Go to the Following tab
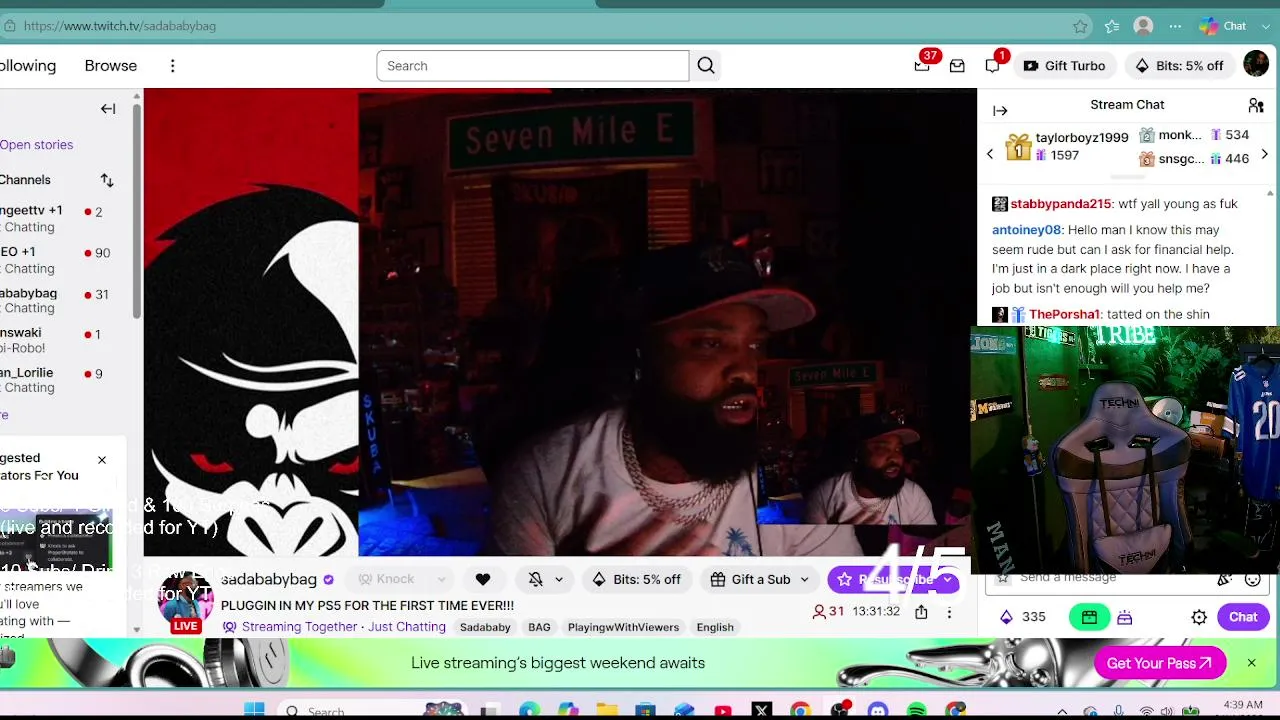Screen dimensions: 1280x720 (x=28, y=66)
